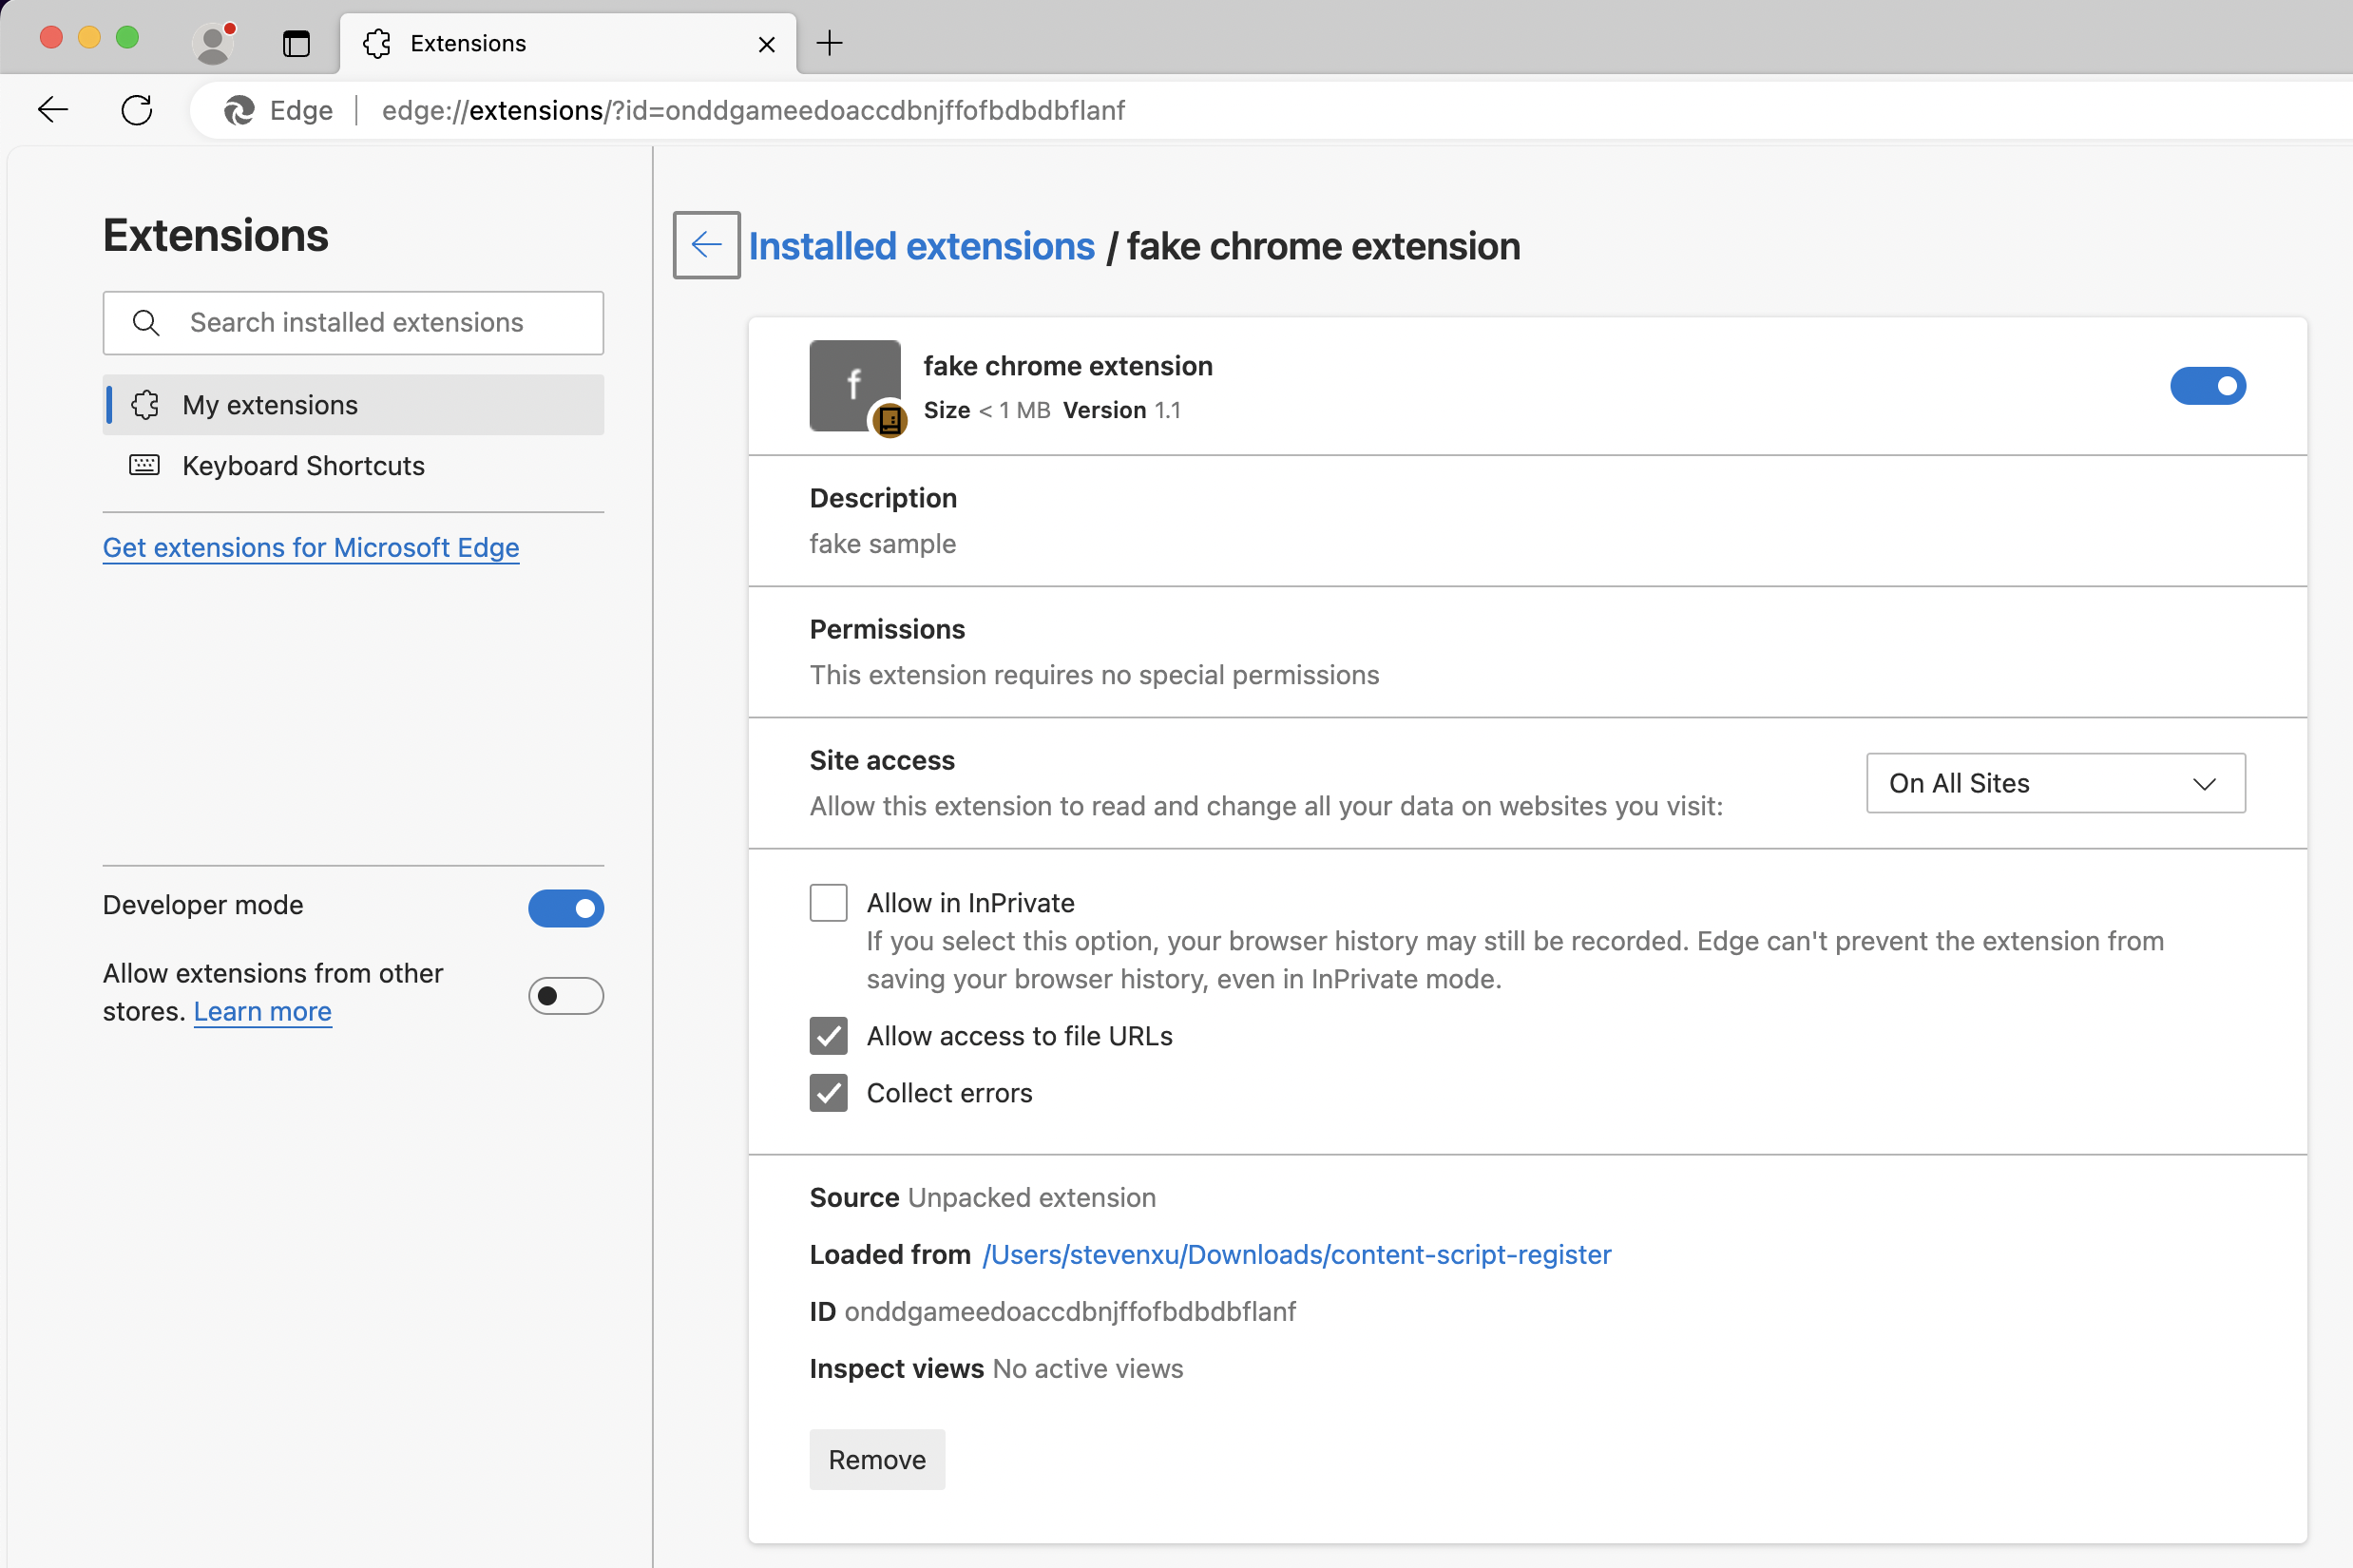Click the 'Unpacked extension' source text
The width and height of the screenshot is (2353, 1568).
click(1031, 1197)
